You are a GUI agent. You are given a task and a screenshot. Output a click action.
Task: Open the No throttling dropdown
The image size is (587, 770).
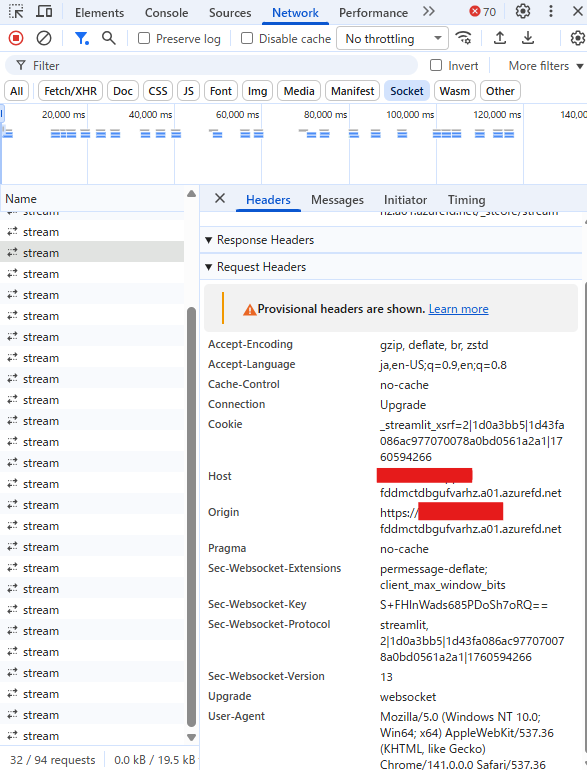point(392,38)
